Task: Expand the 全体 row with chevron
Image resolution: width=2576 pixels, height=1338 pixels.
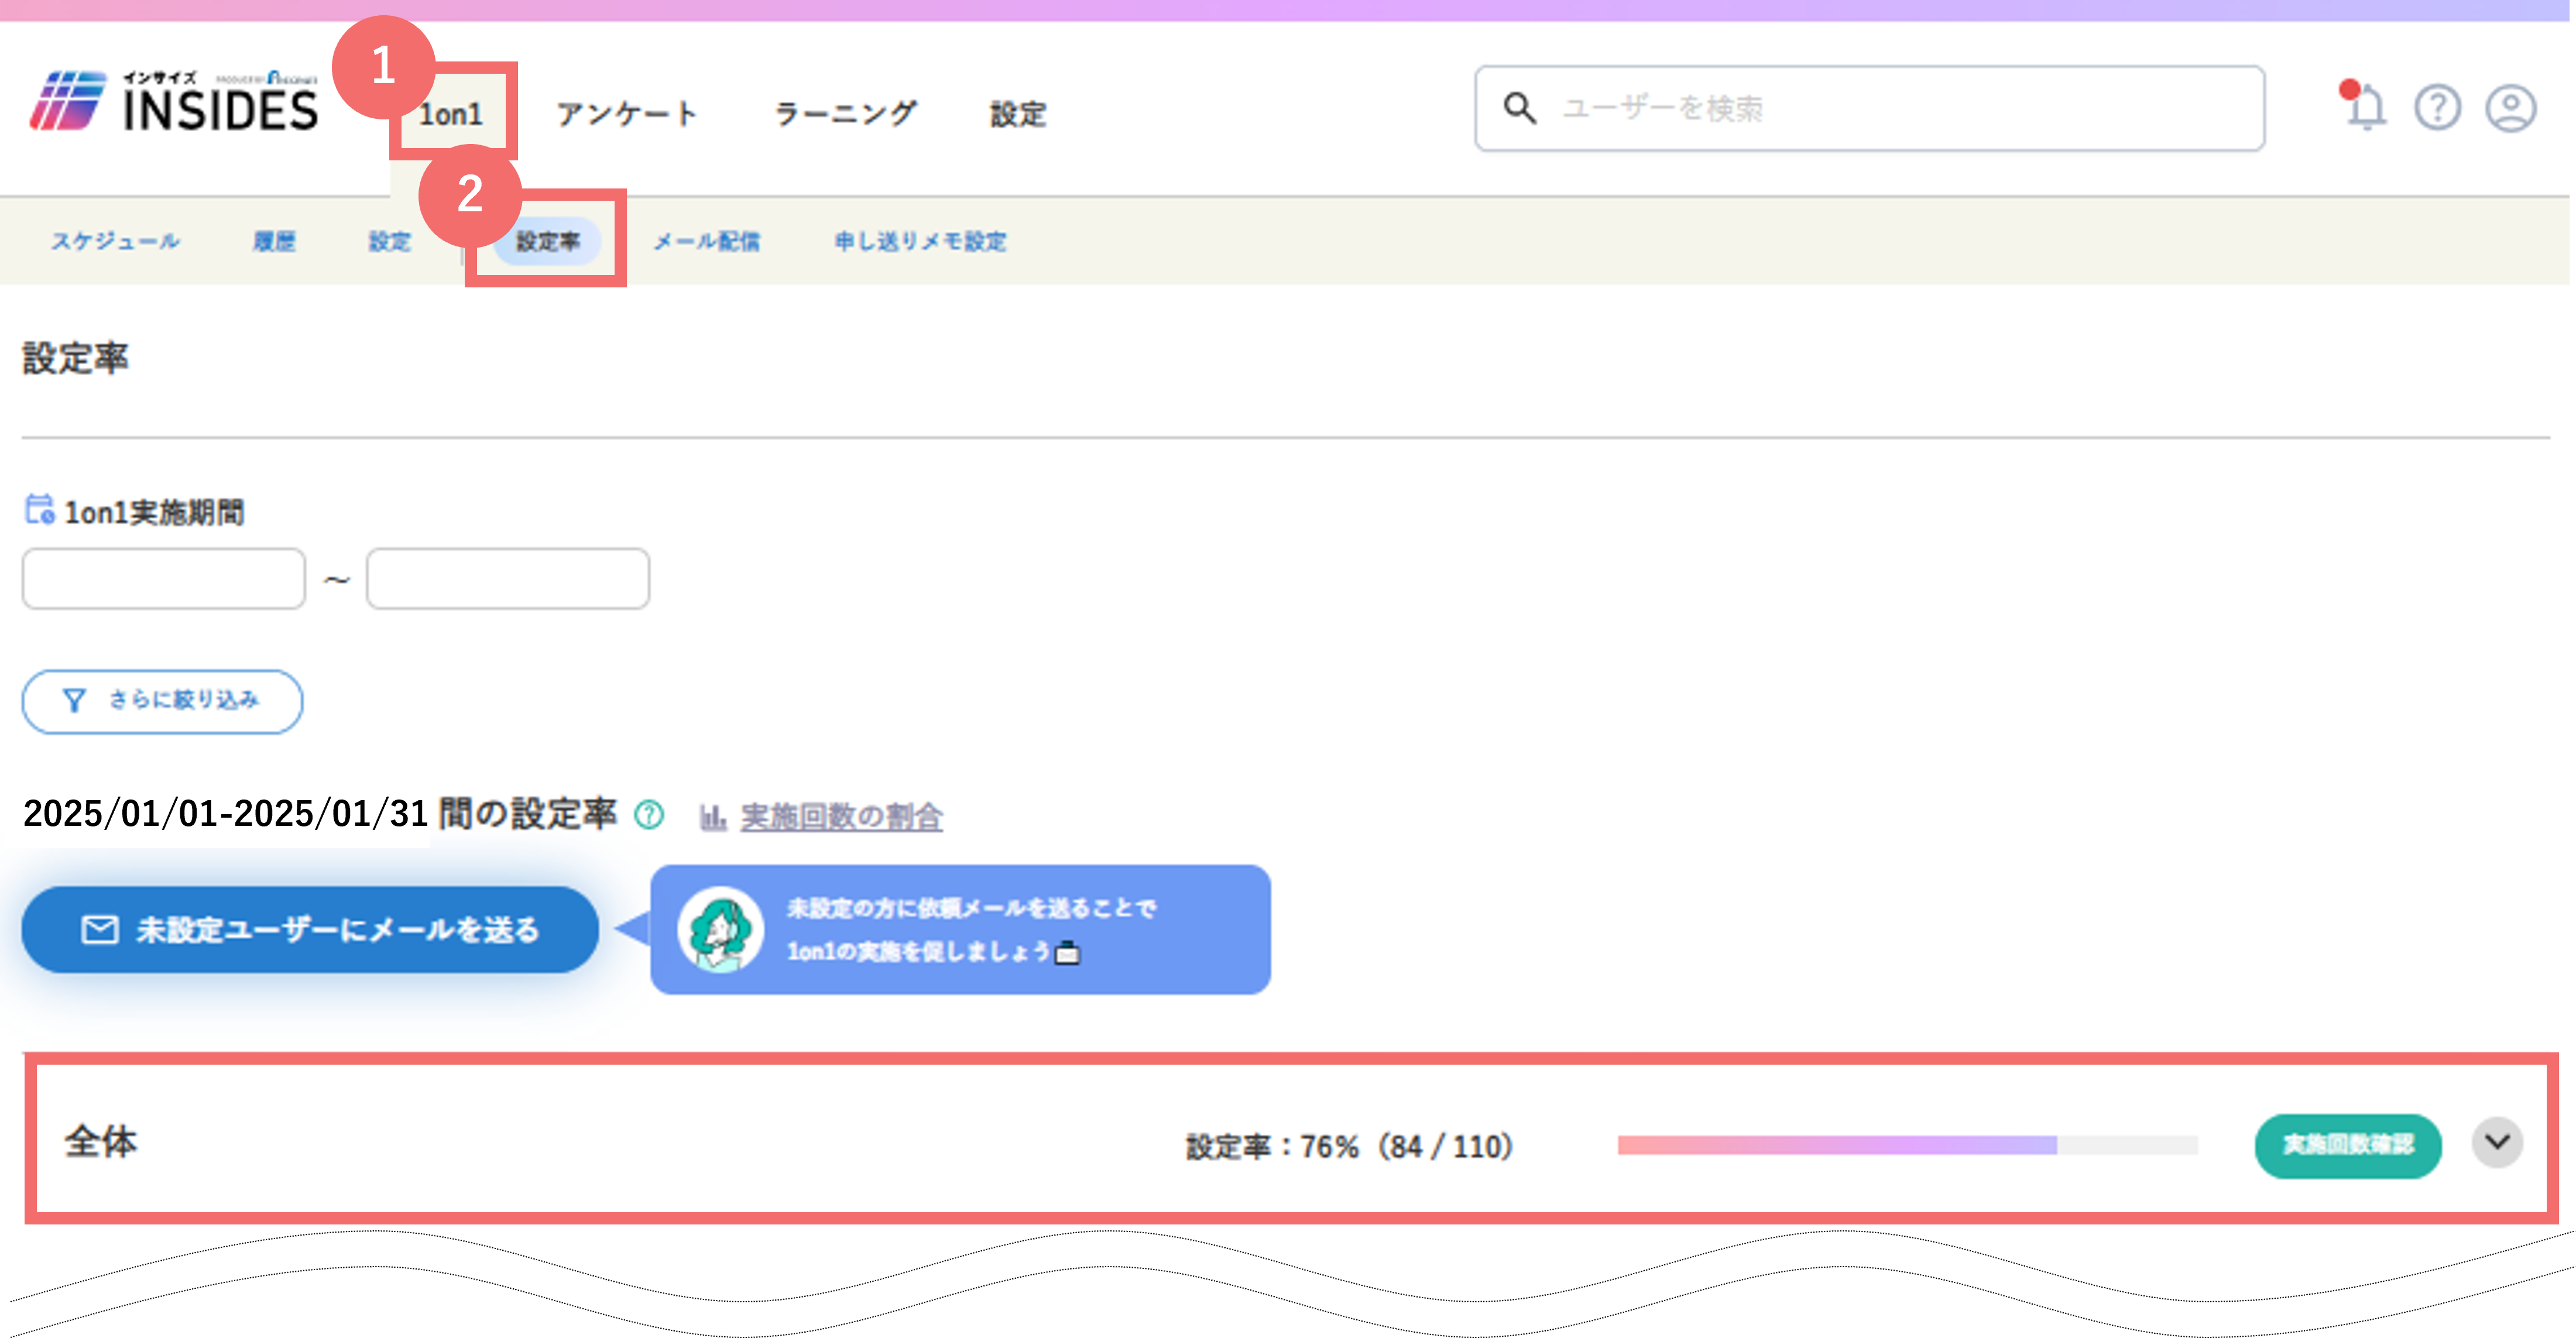Action: click(x=2497, y=1142)
